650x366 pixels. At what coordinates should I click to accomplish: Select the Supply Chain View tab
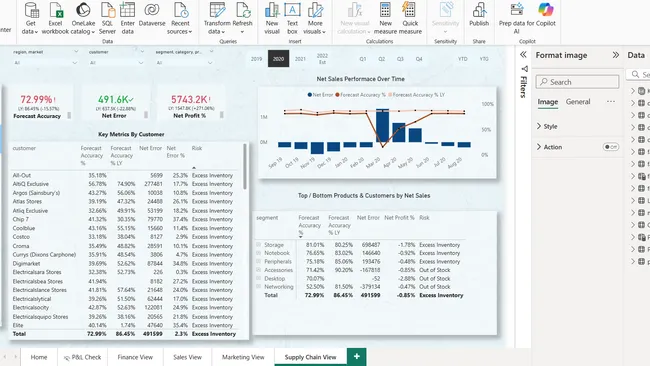click(310, 357)
